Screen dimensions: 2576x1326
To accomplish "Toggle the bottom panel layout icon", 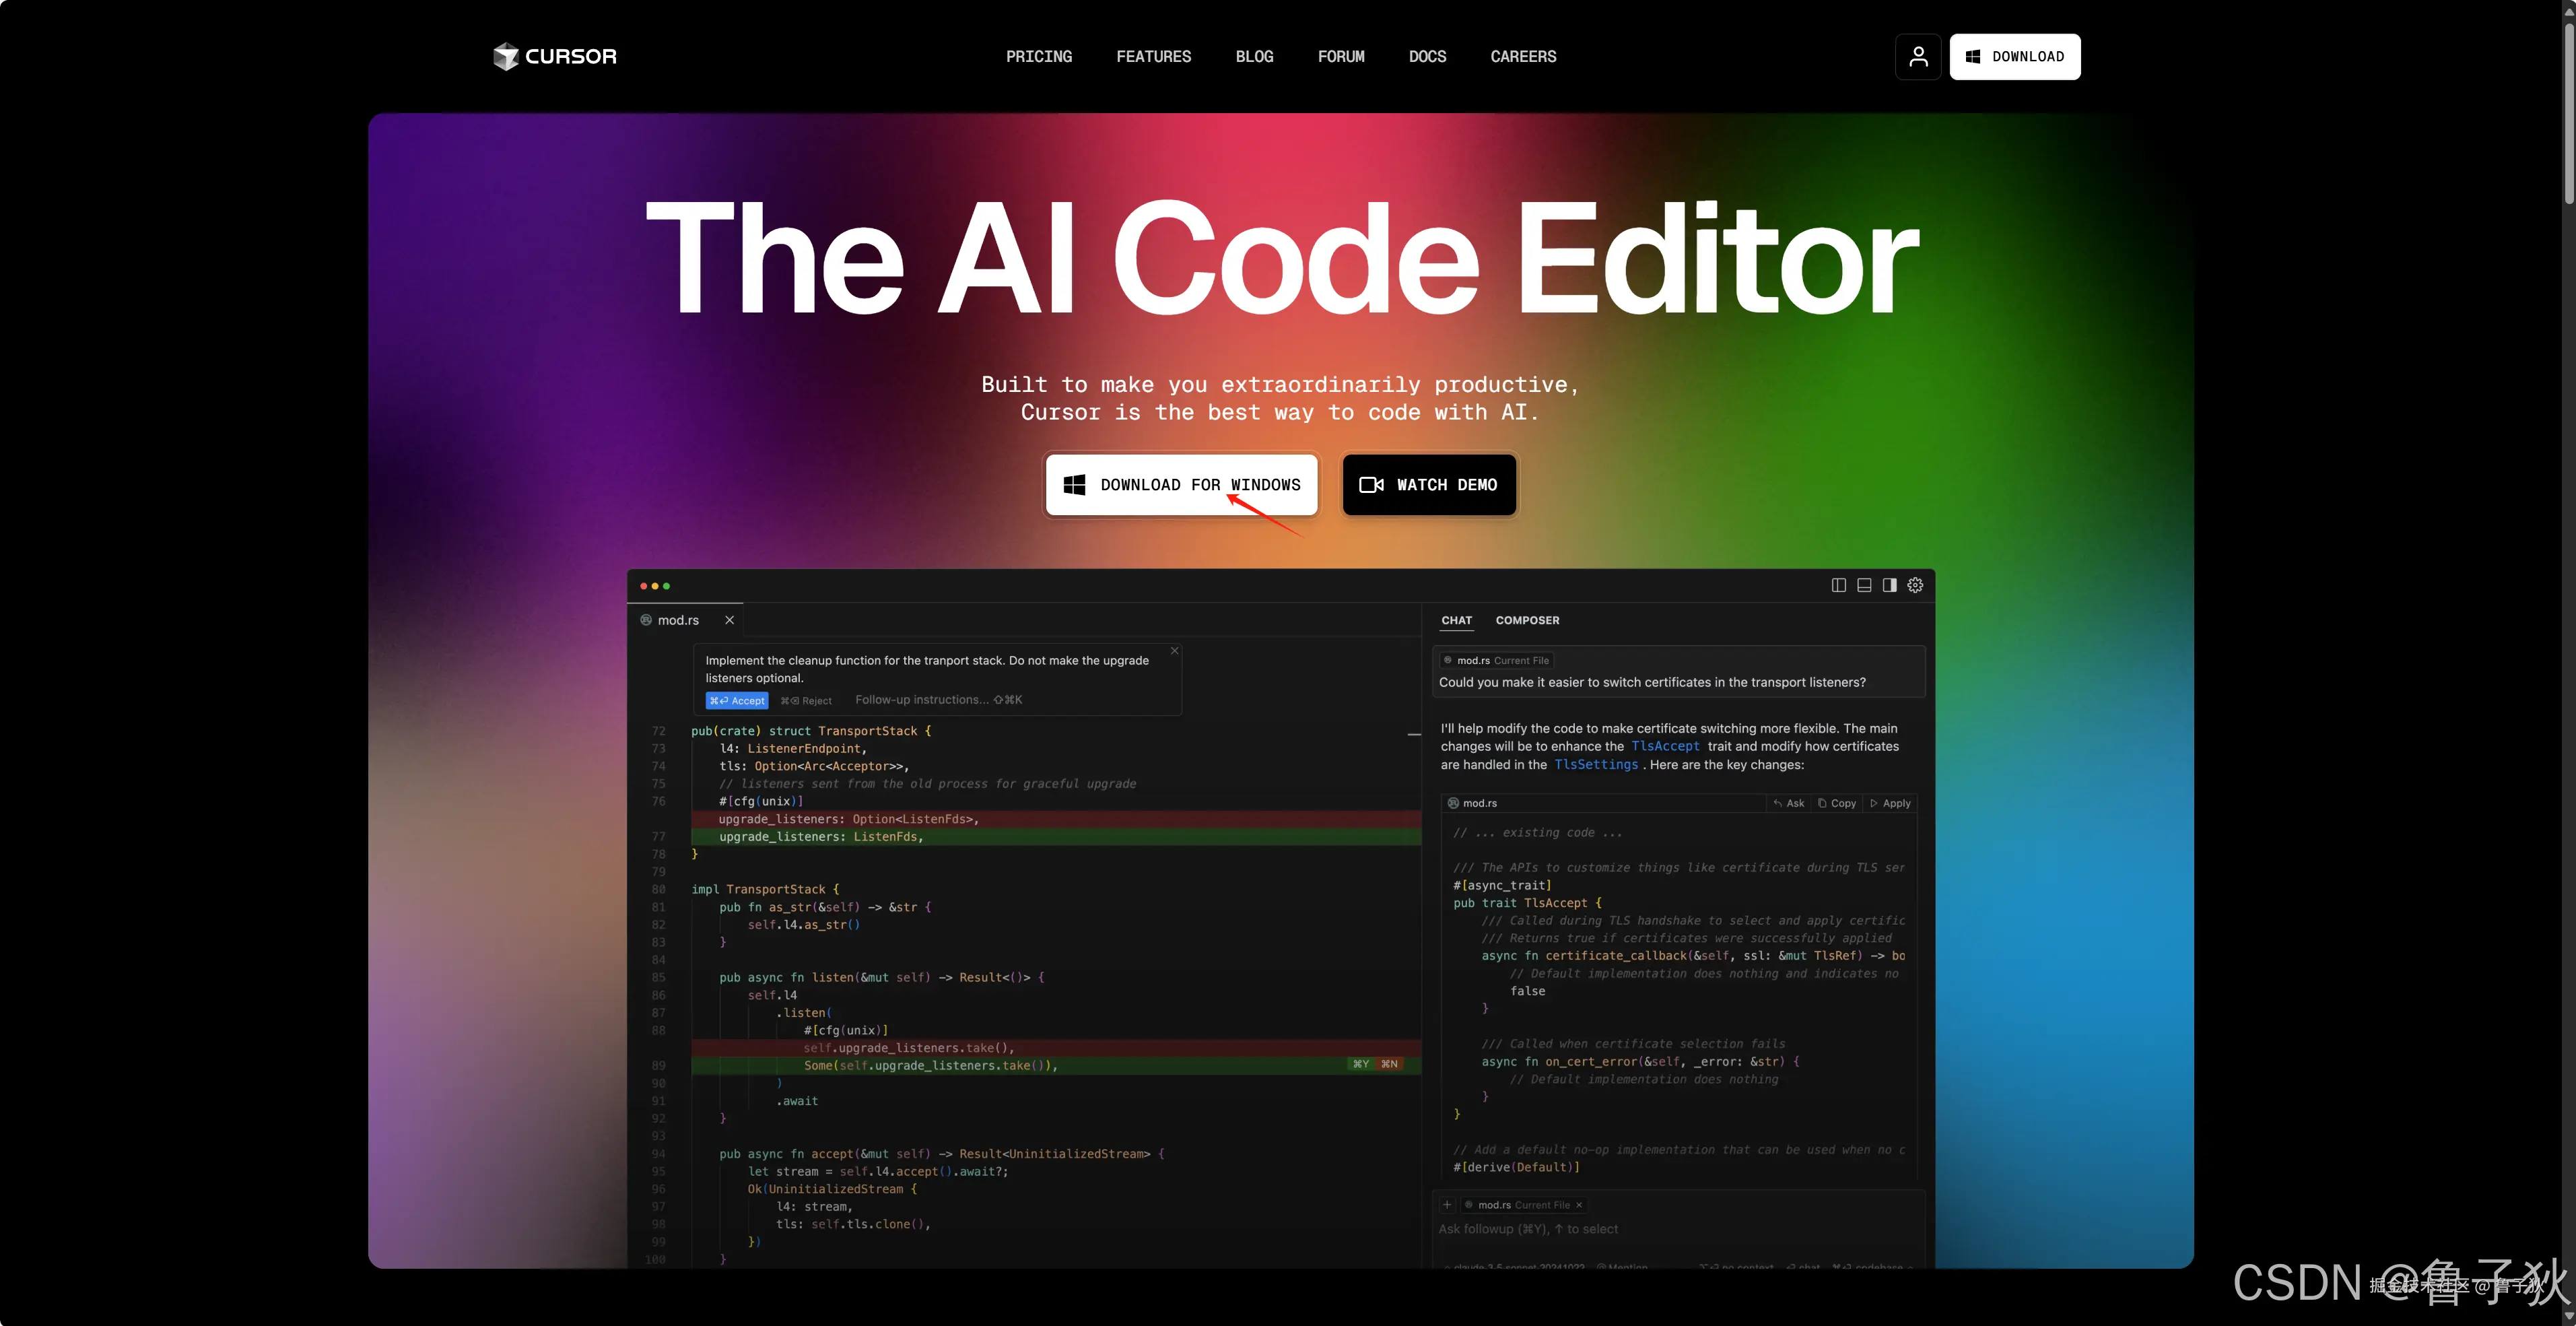I will pos(1864,585).
